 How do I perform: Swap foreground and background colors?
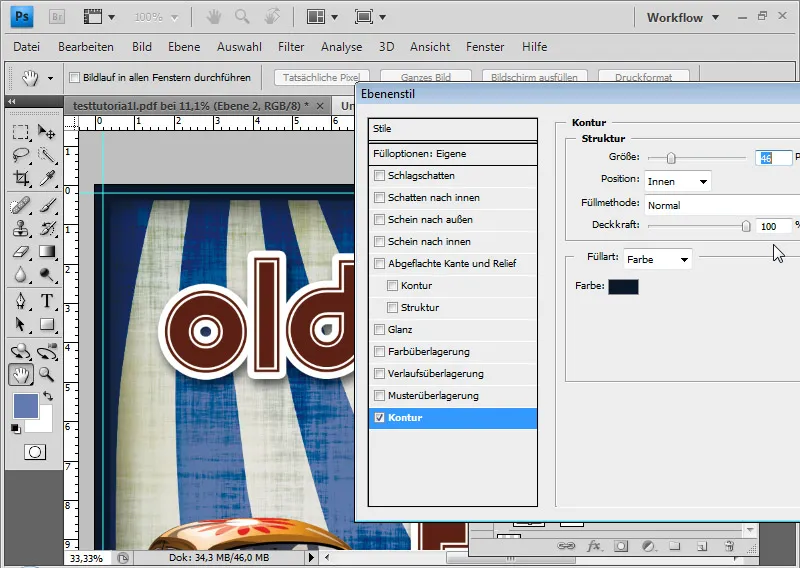pos(48,396)
